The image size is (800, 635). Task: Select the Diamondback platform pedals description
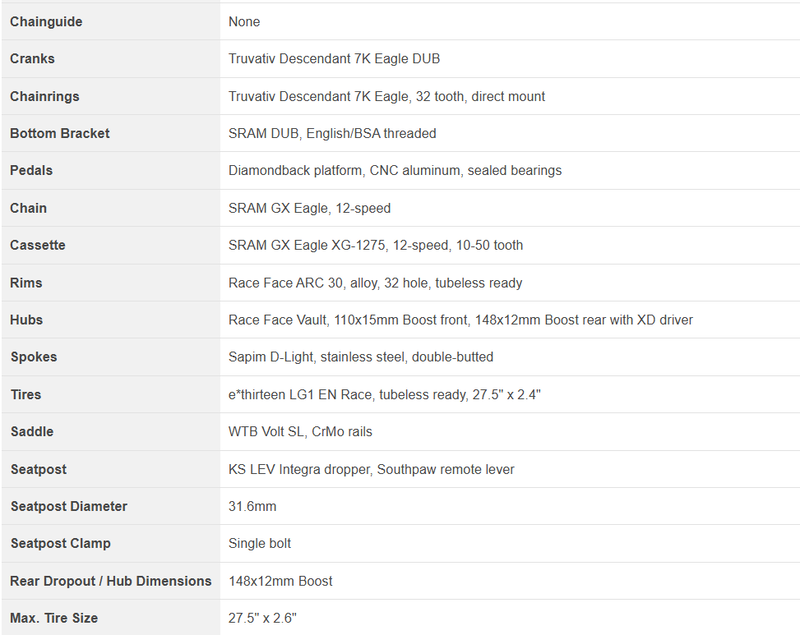tap(395, 170)
